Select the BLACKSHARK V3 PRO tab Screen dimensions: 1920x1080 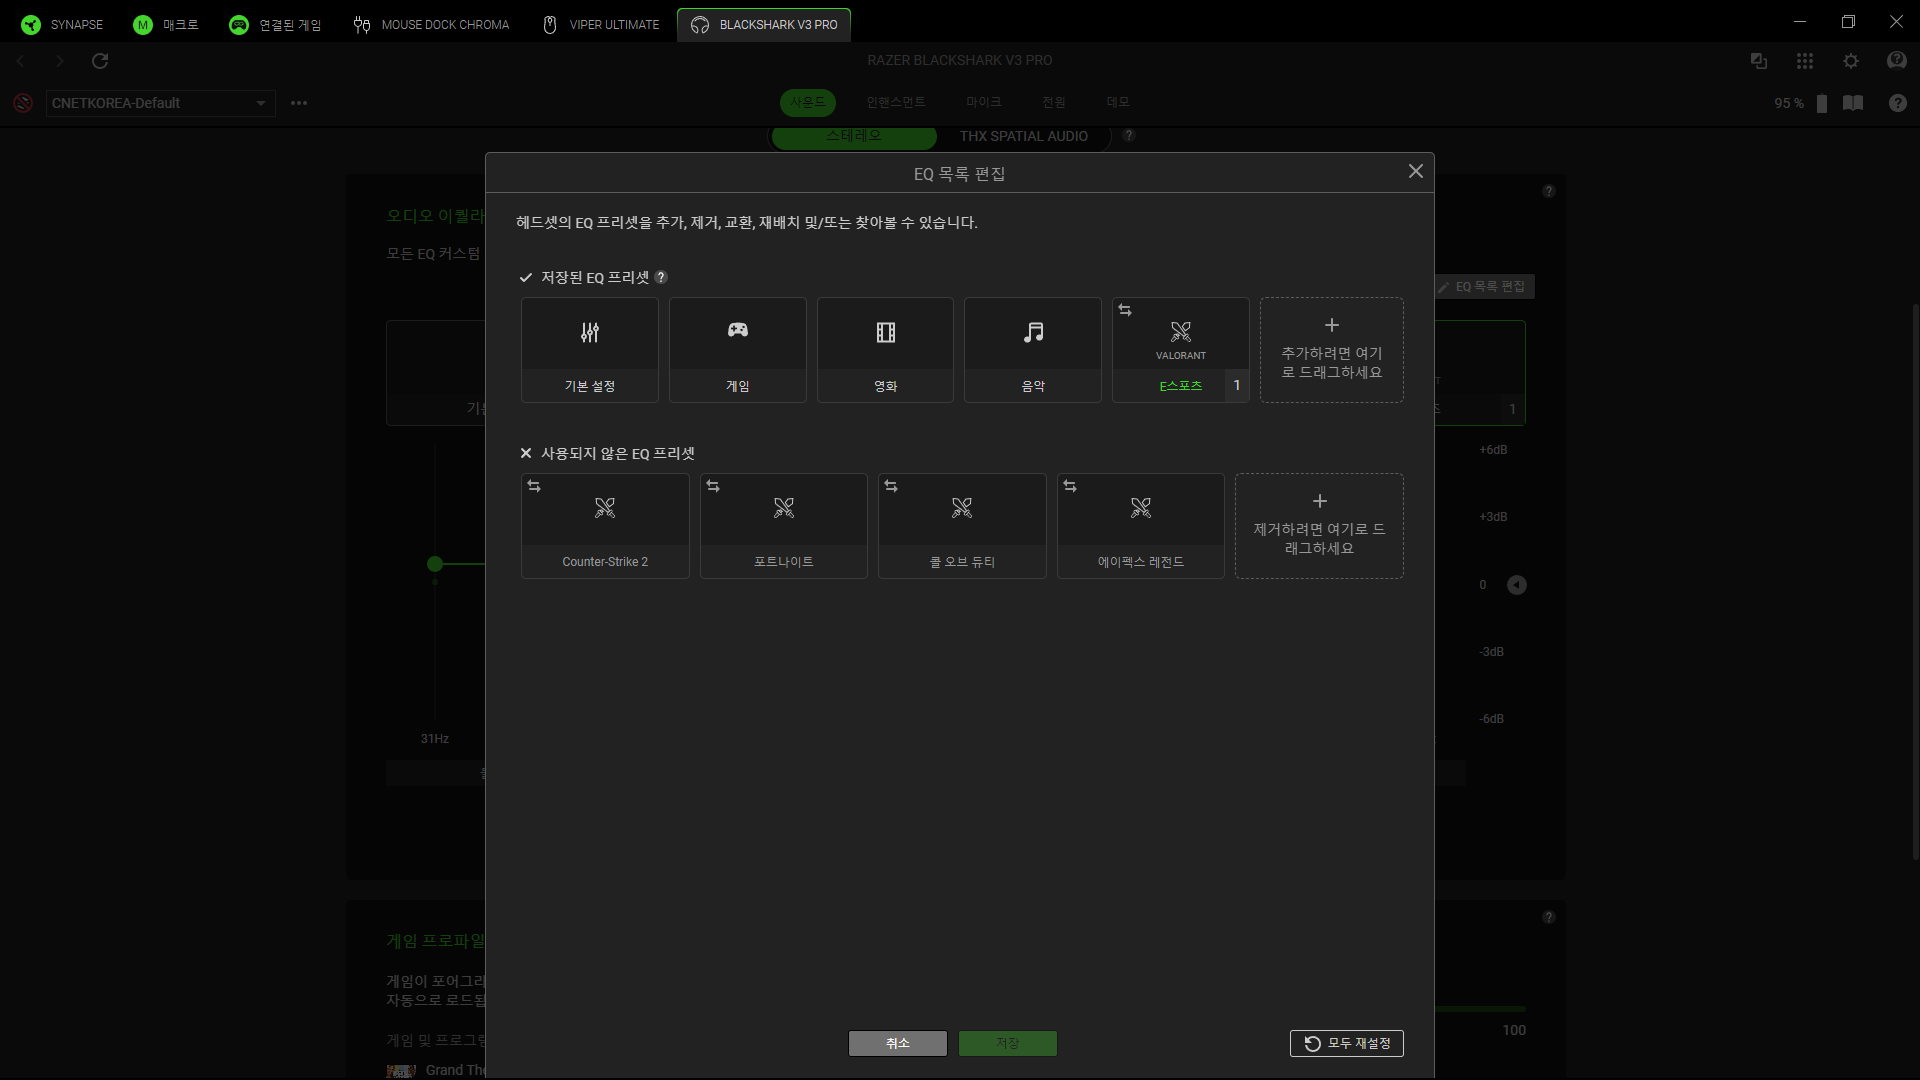click(764, 25)
